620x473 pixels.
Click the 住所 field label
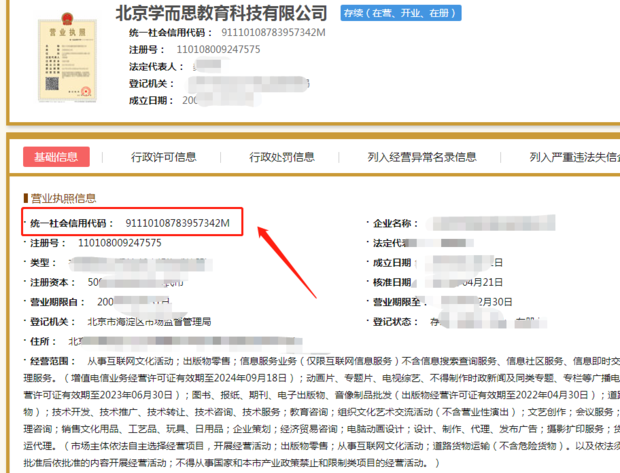click(43, 341)
